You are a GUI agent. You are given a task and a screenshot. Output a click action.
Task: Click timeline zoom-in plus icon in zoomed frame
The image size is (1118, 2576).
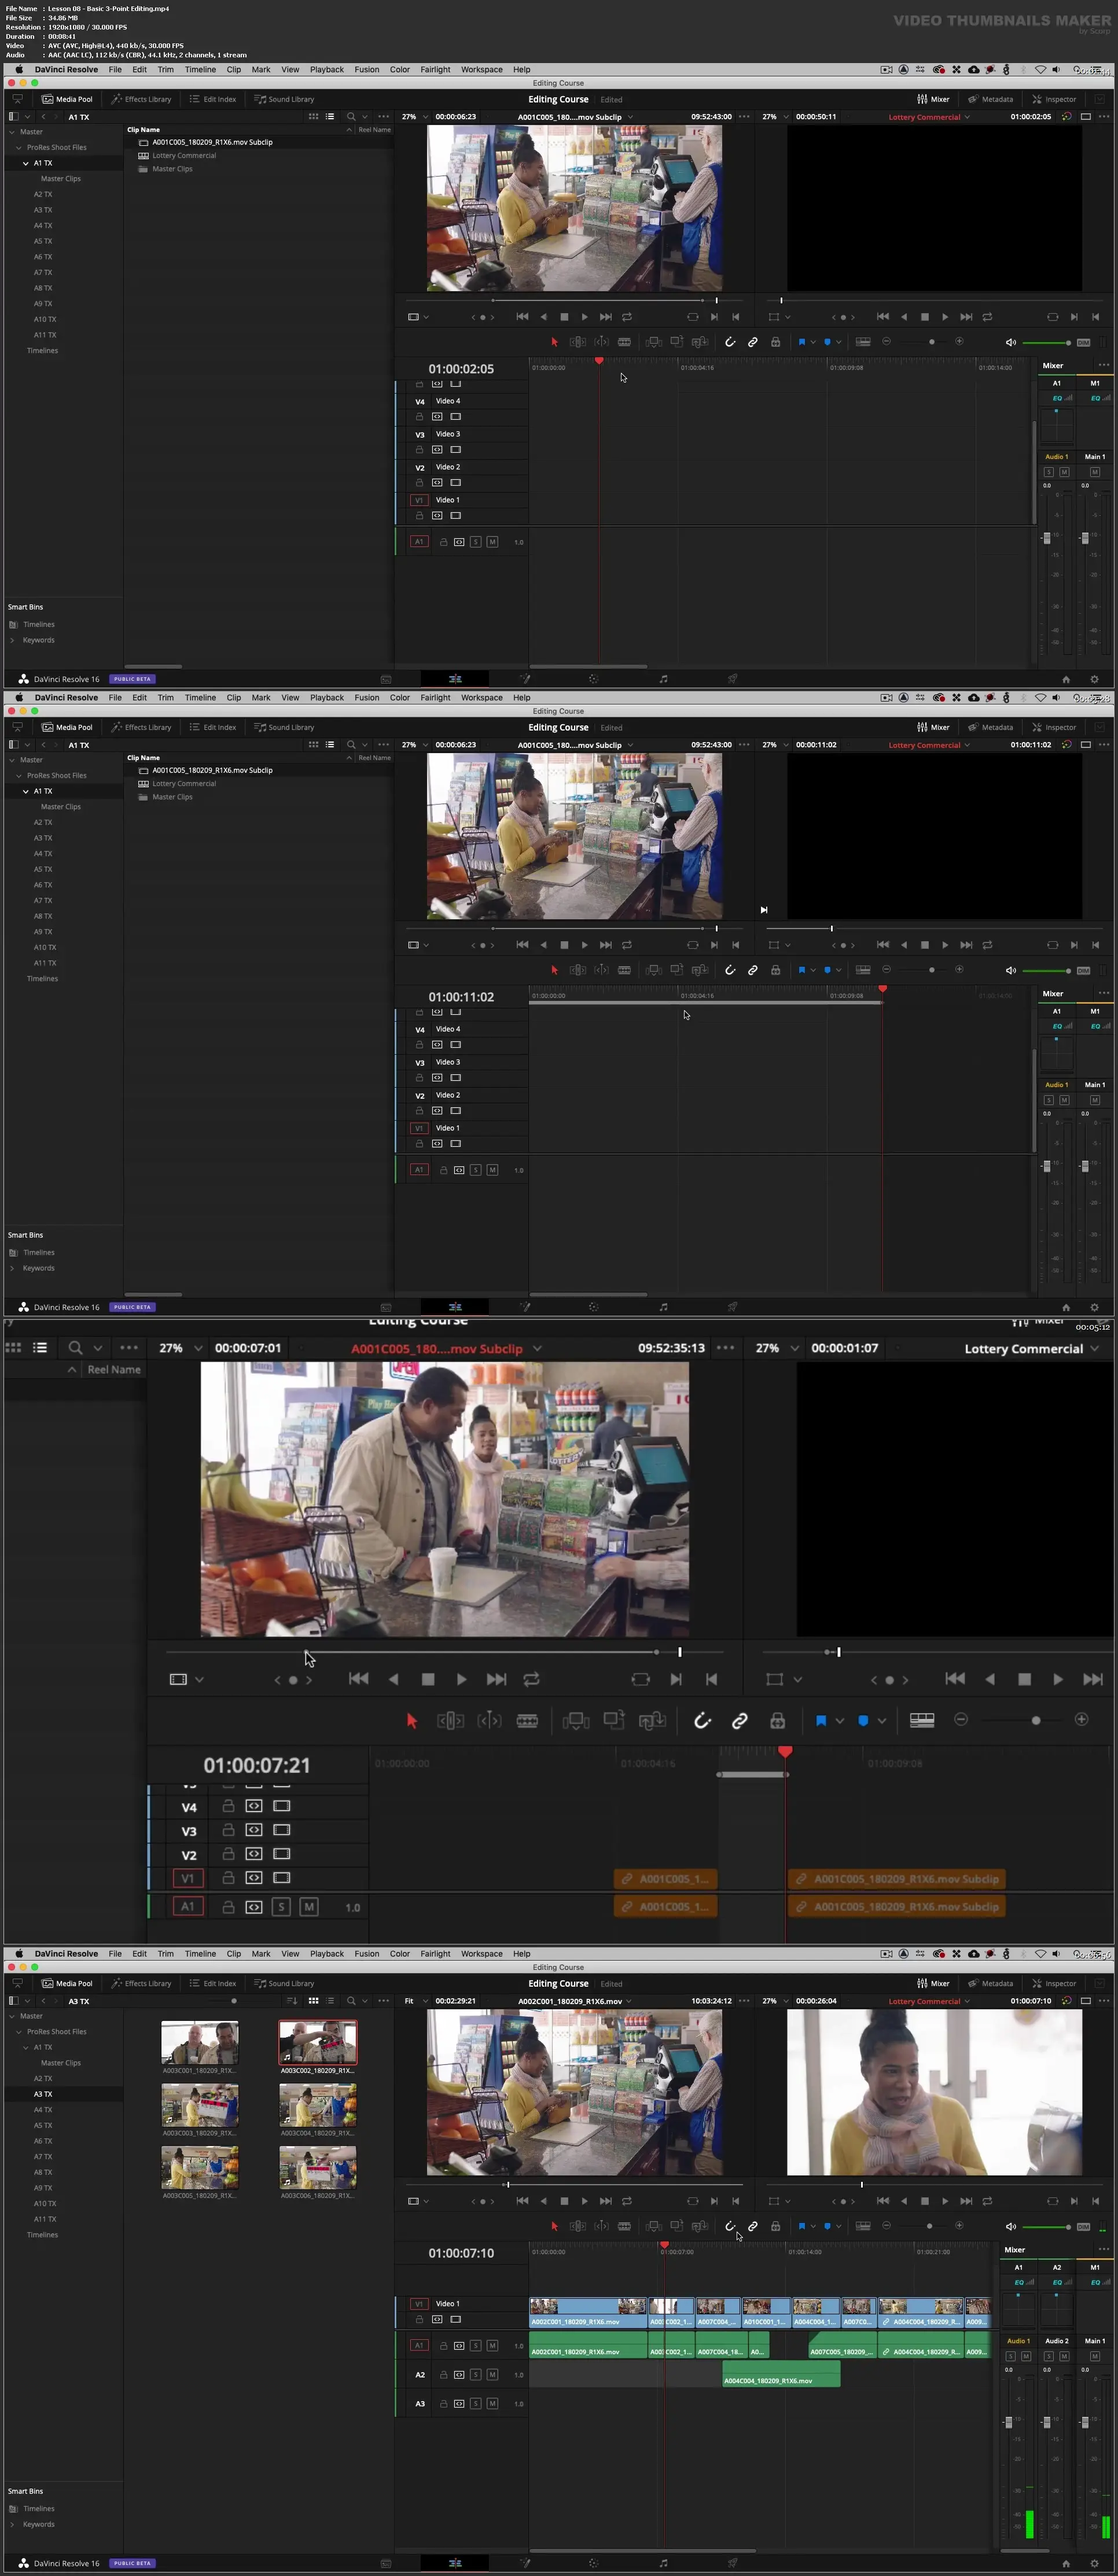(x=1081, y=1719)
